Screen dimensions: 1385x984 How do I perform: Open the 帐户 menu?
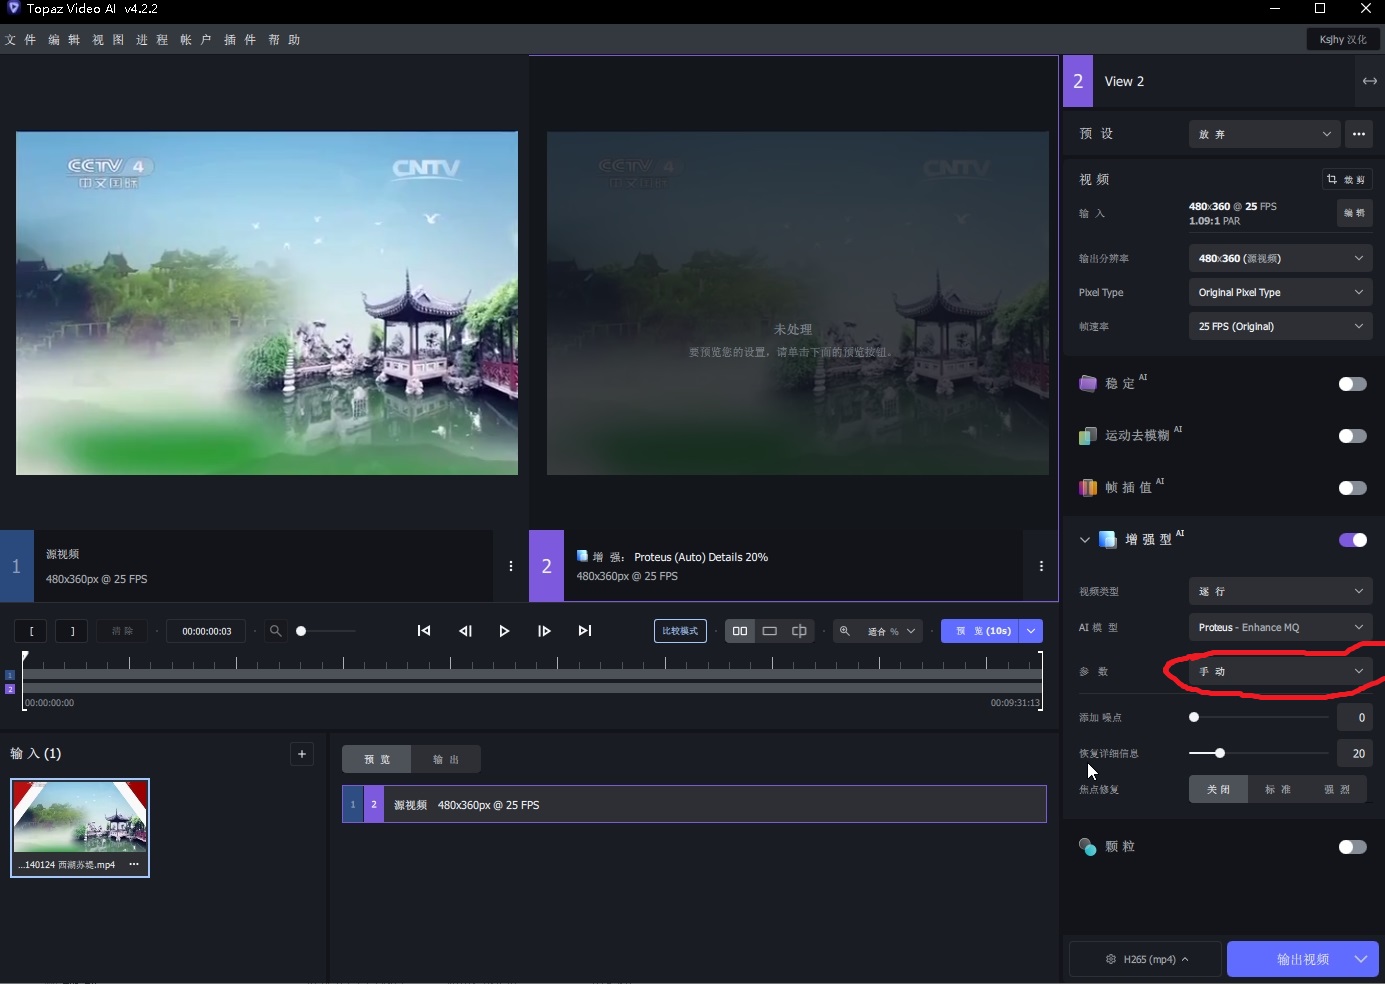point(196,40)
